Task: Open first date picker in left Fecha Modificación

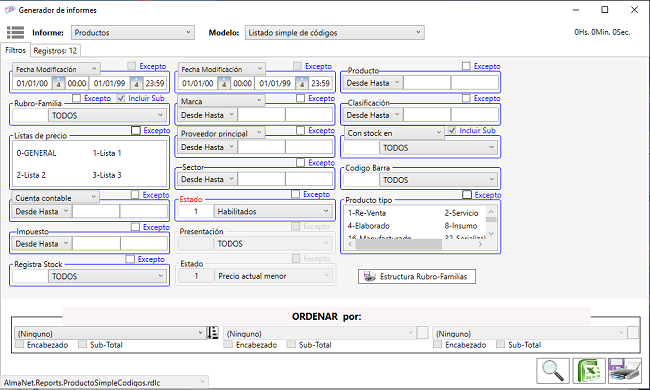Action: pos(58,83)
